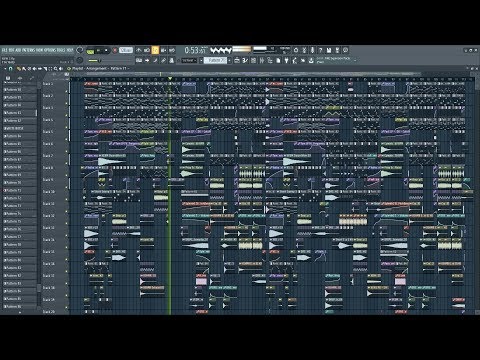Open the playlist magnet snap menu

(10, 68)
